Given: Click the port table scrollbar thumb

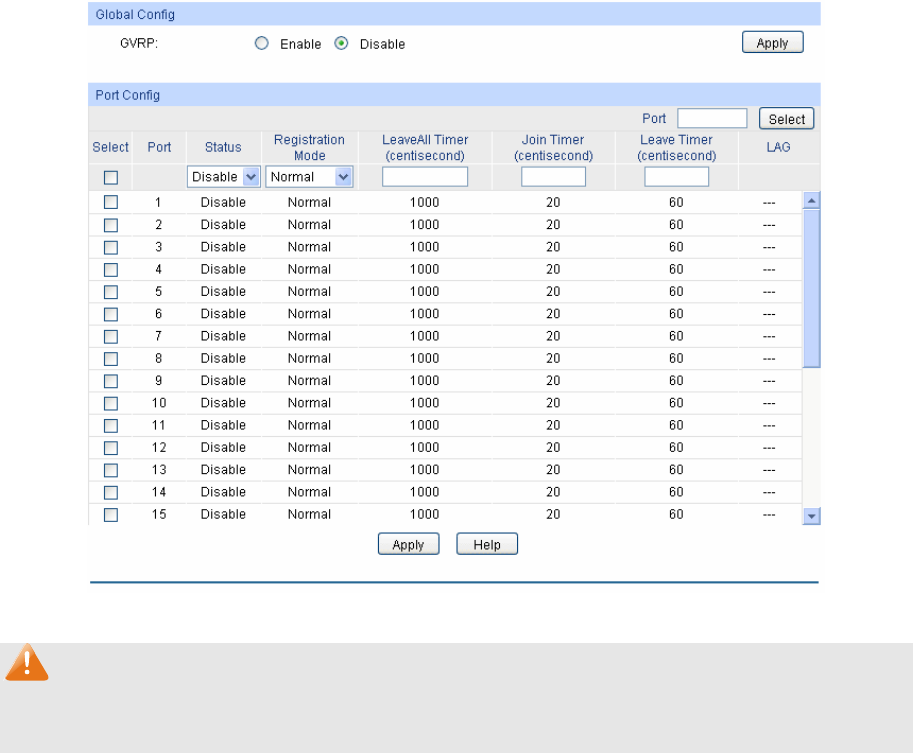Looking at the screenshot, I should click(x=811, y=288).
